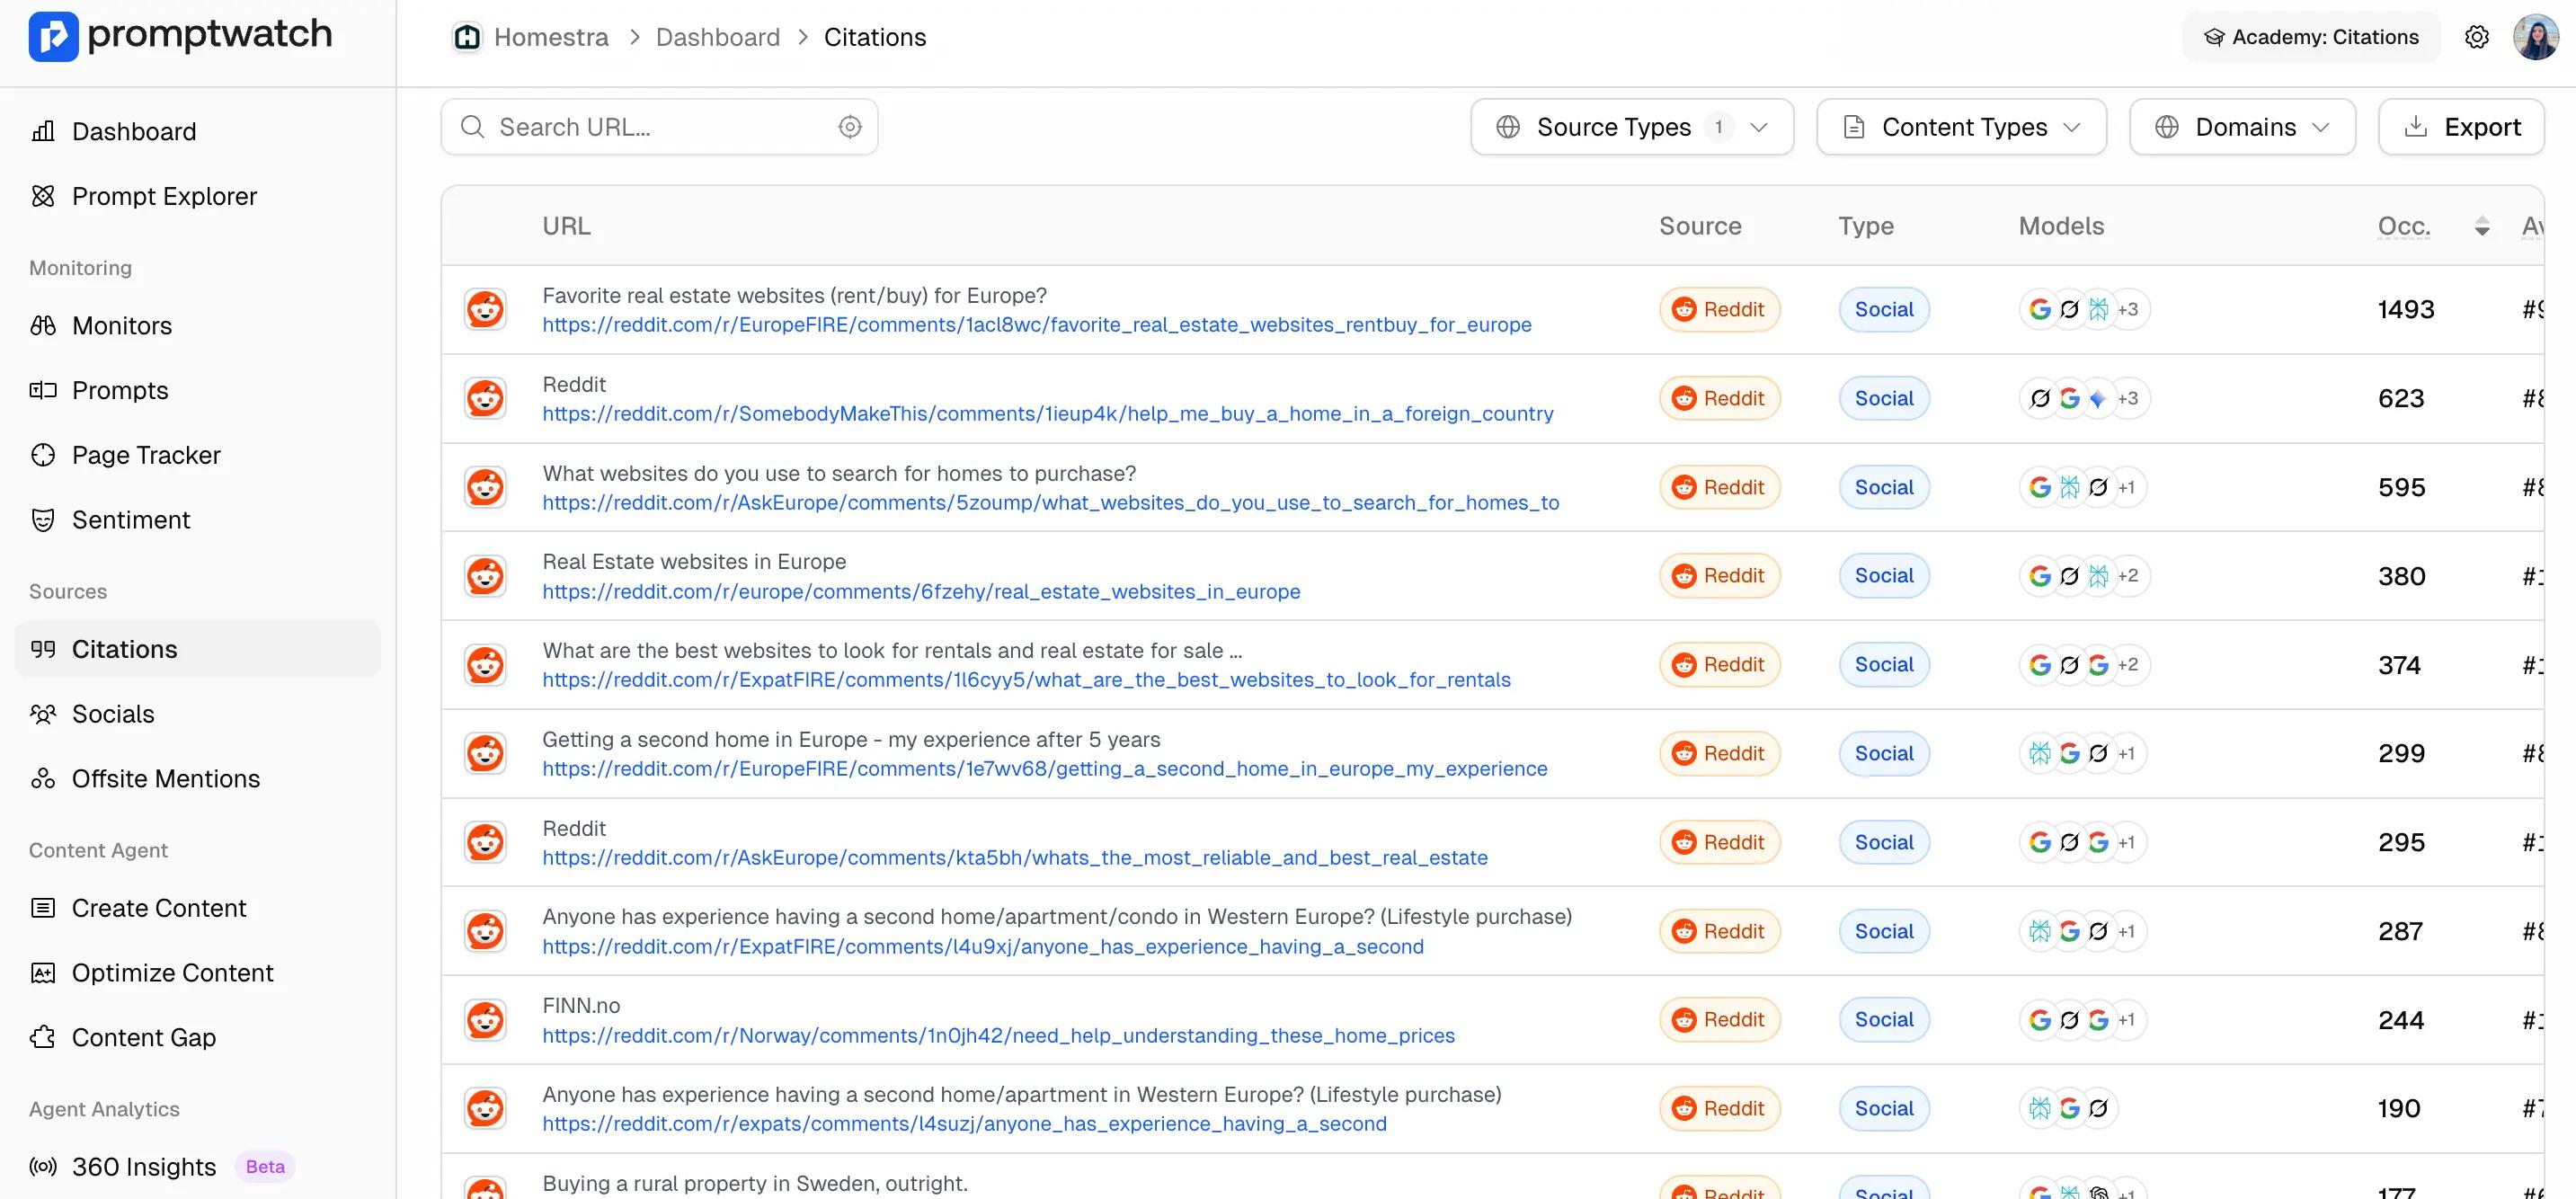Viewport: 2576px width, 1199px height.
Task: Click Reddit source badge in the 595 row
Action: [1719, 488]
